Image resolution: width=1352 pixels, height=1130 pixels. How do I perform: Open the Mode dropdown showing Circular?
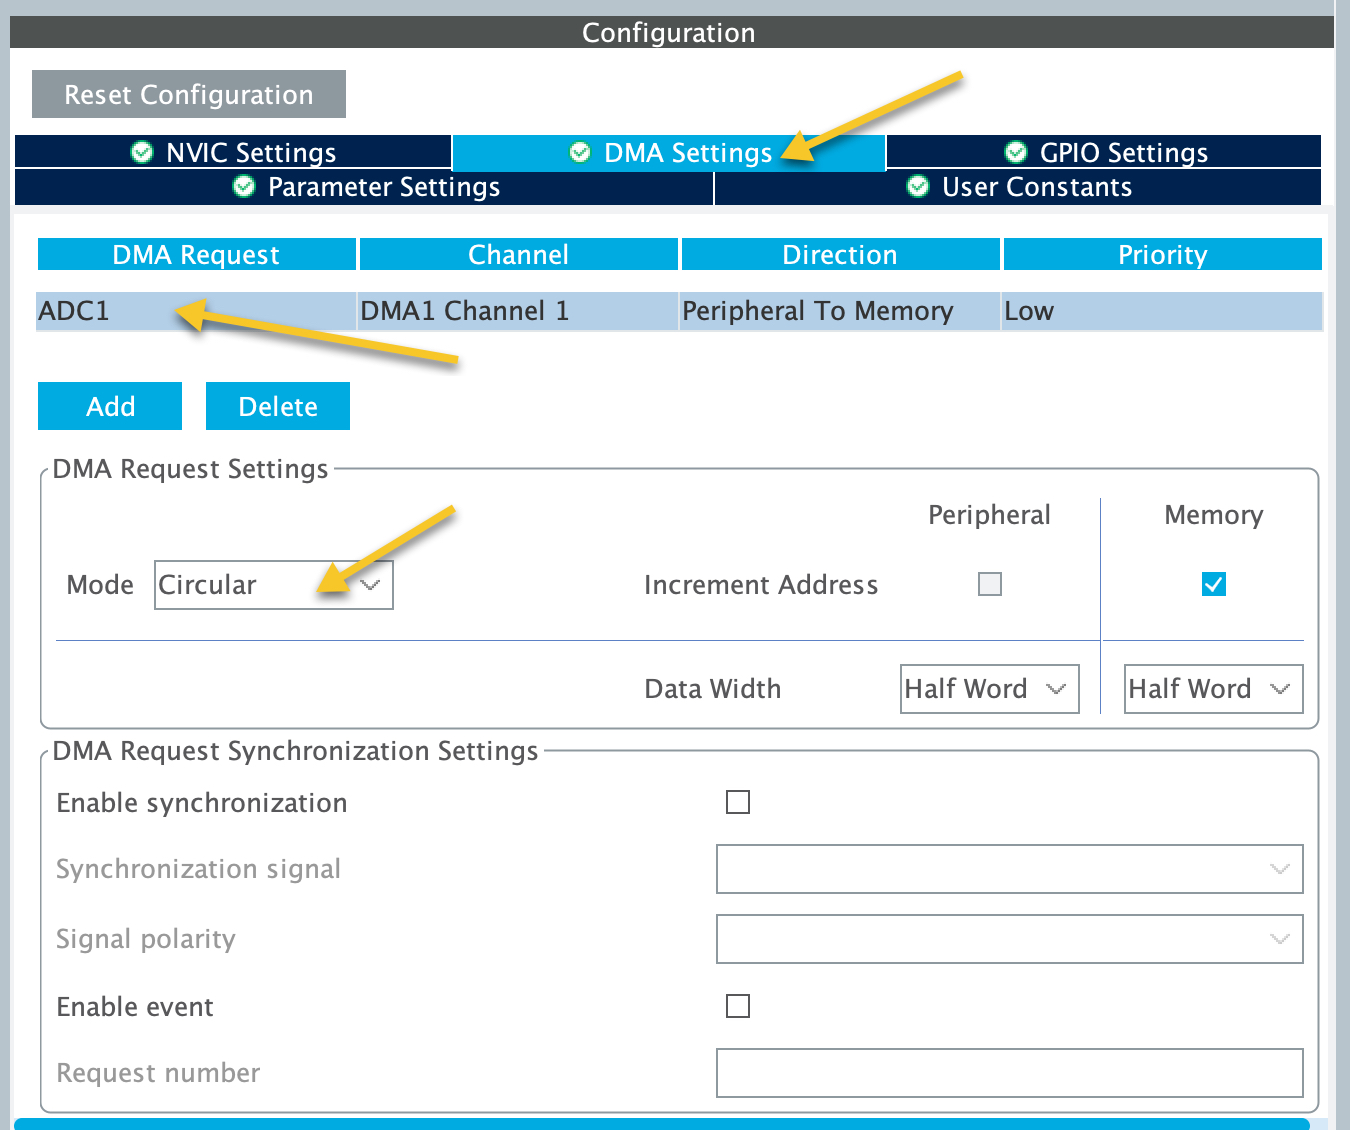click(273, 584)
